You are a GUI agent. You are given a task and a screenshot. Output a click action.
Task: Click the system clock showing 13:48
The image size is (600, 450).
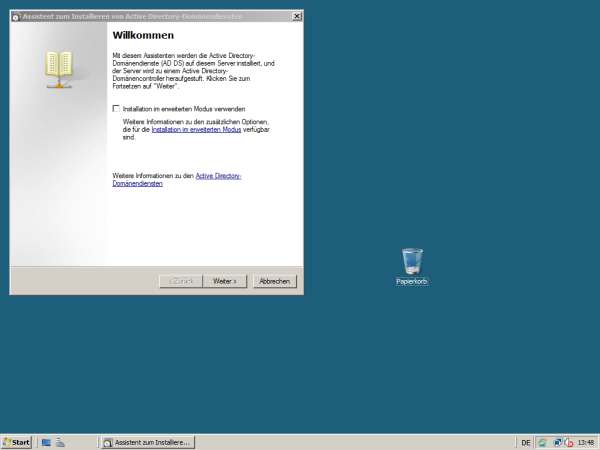(x=586, y=443)
